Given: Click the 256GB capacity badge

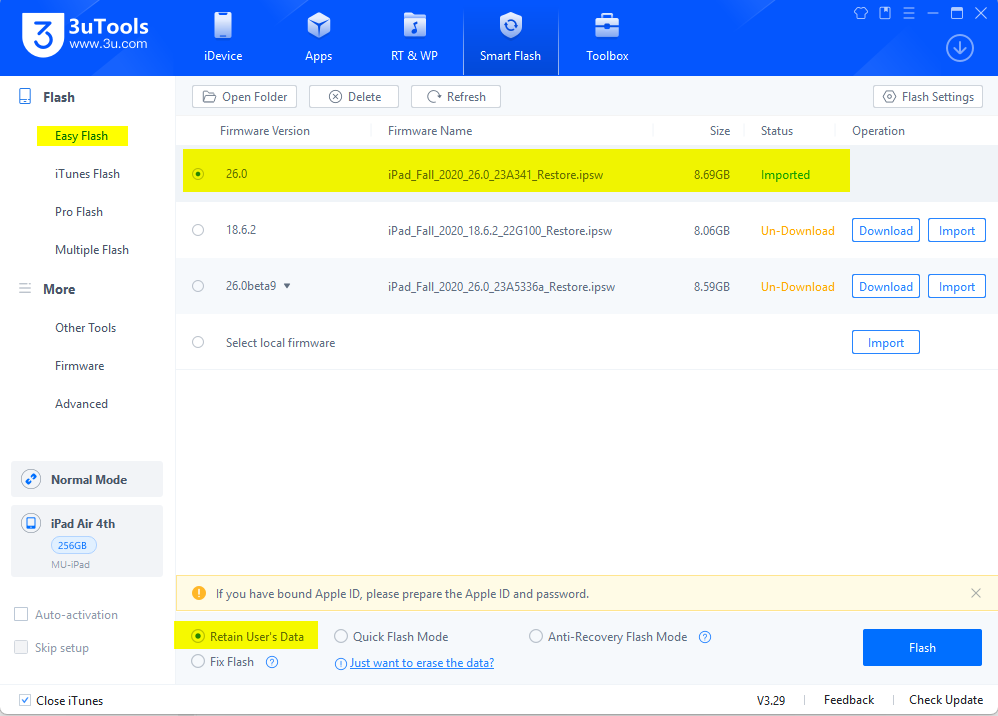Looking at the screenshot, I should (73, 545).
